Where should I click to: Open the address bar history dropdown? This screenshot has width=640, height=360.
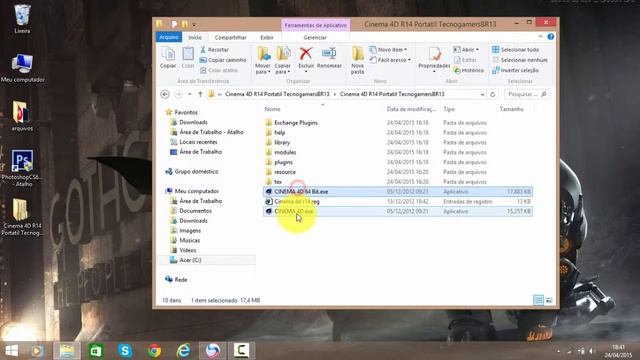(x=482, y=94)
